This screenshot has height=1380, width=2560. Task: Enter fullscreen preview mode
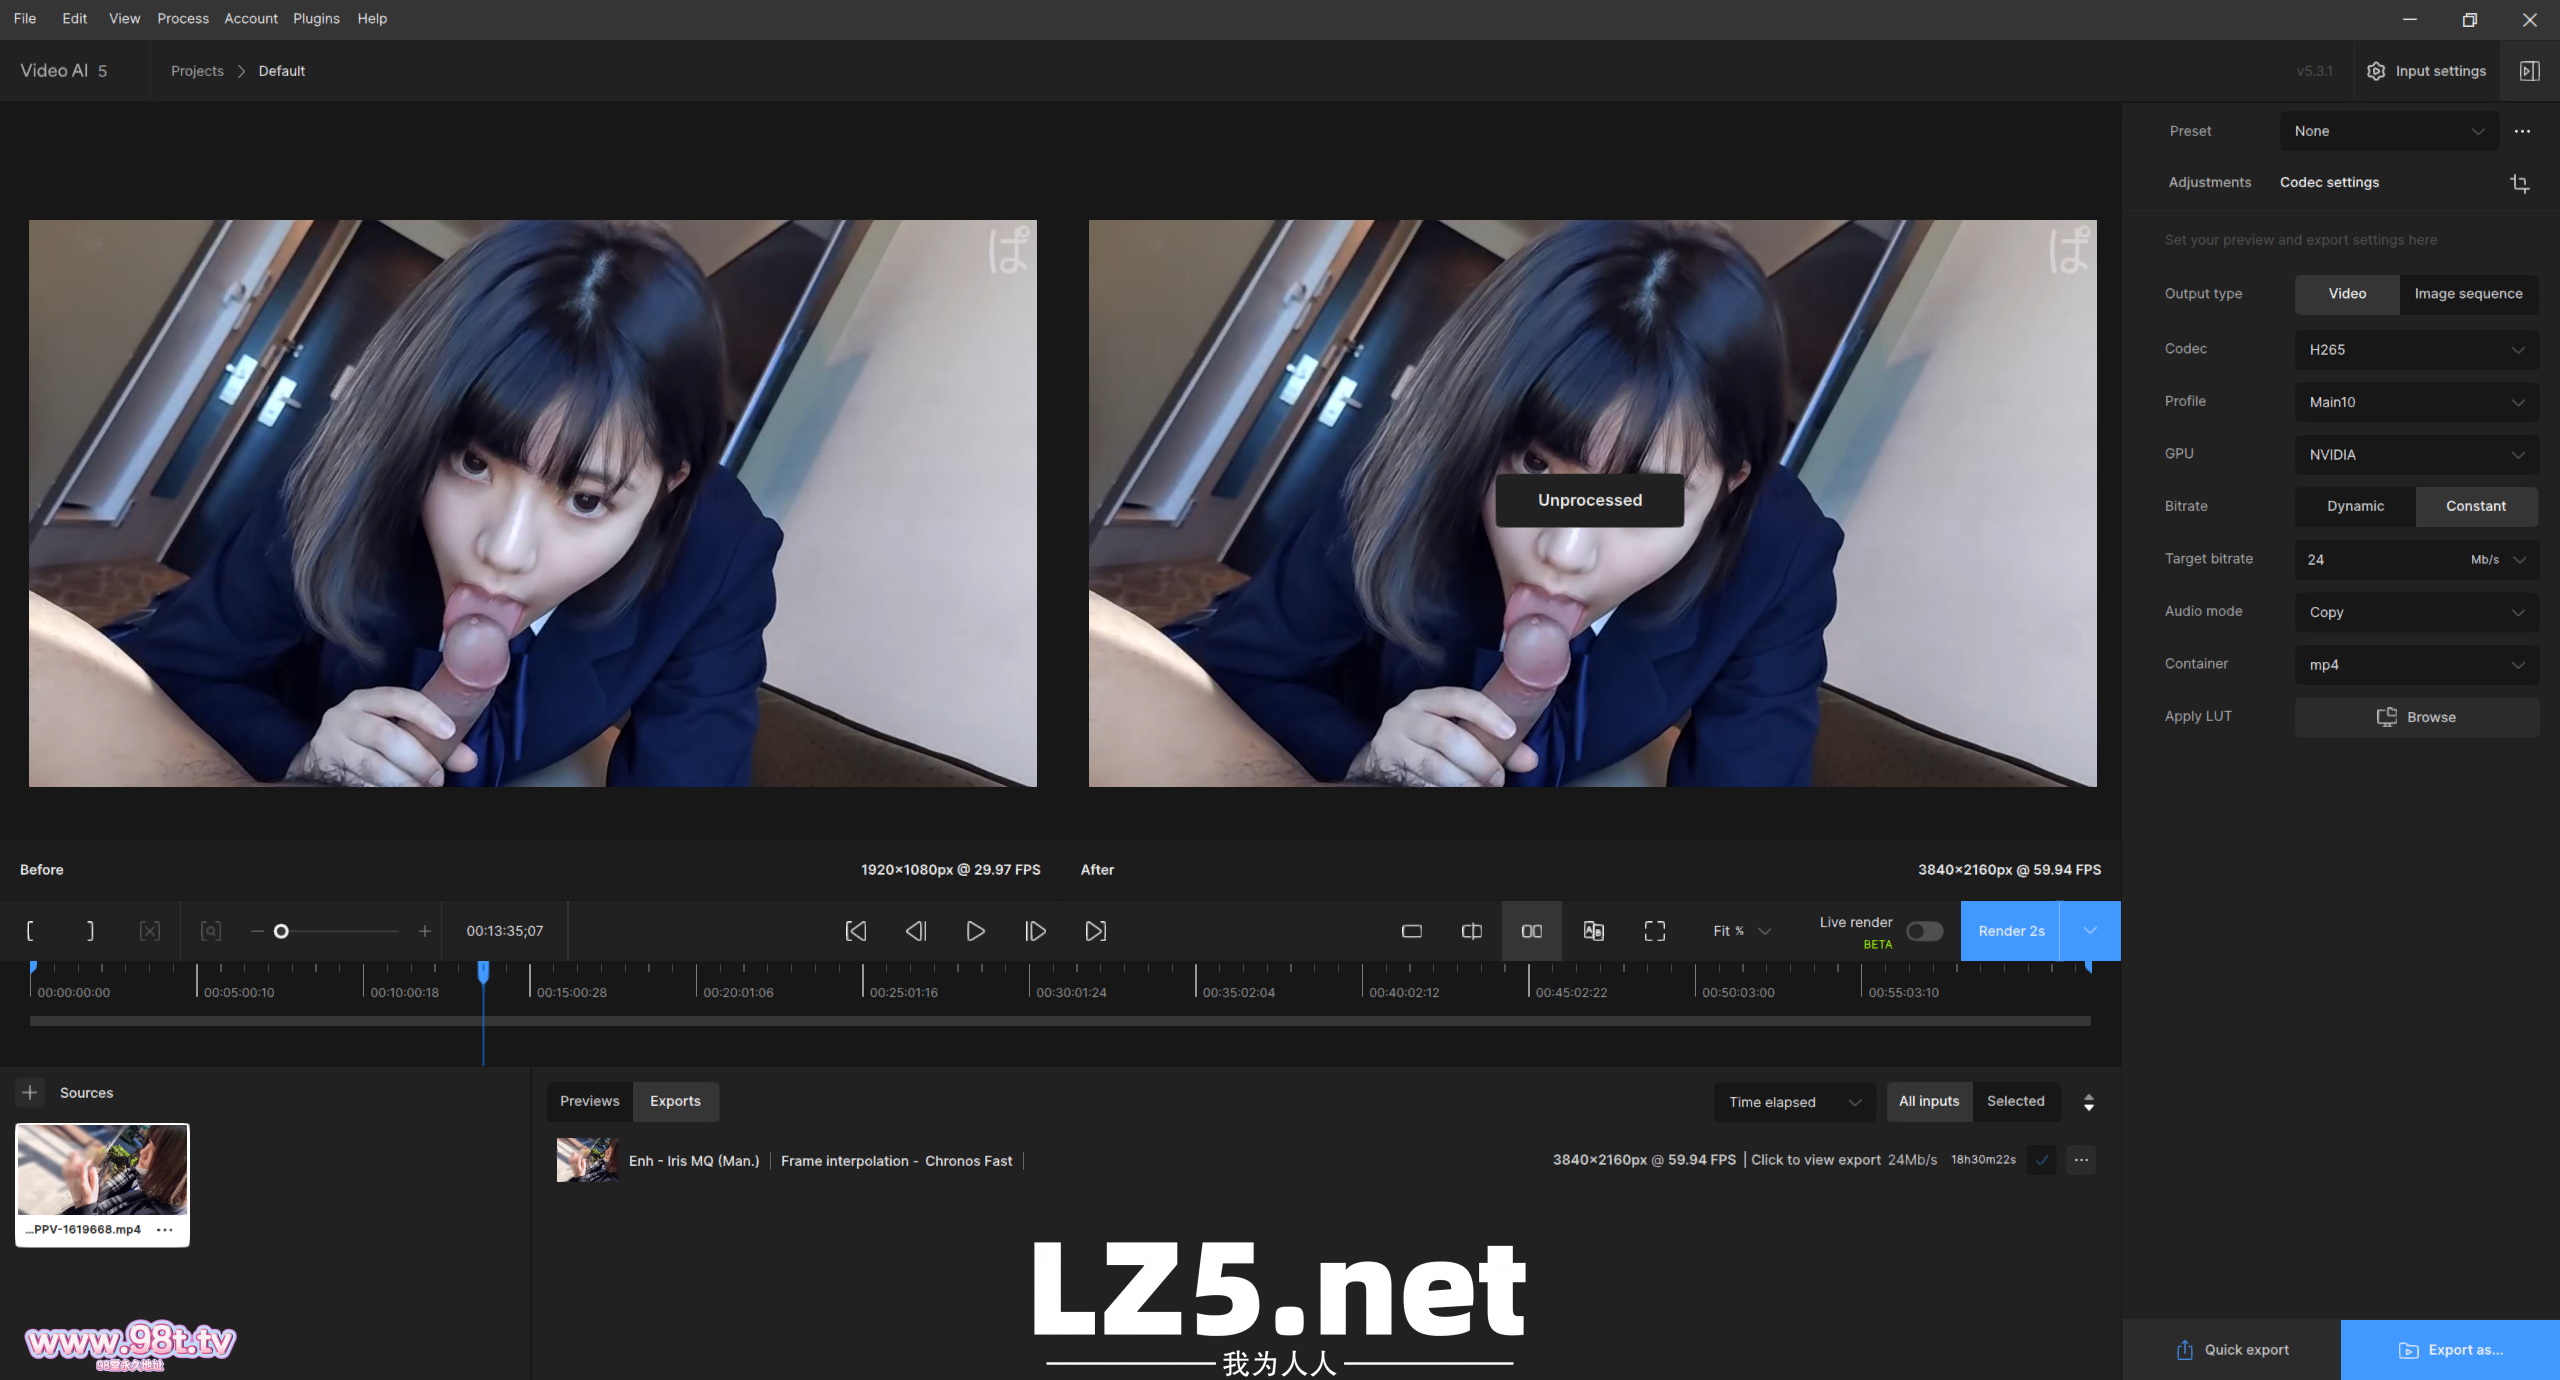[x=1654, y=931]
